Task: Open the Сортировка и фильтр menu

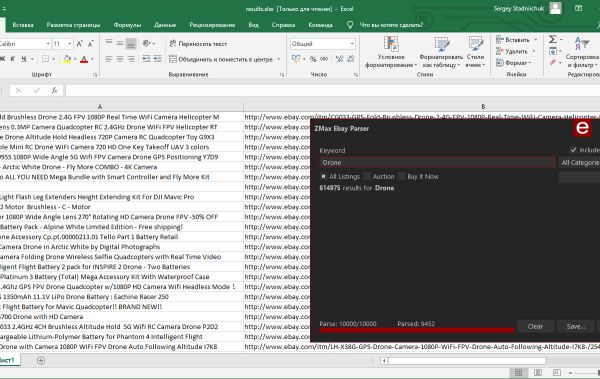Action: 582,53
